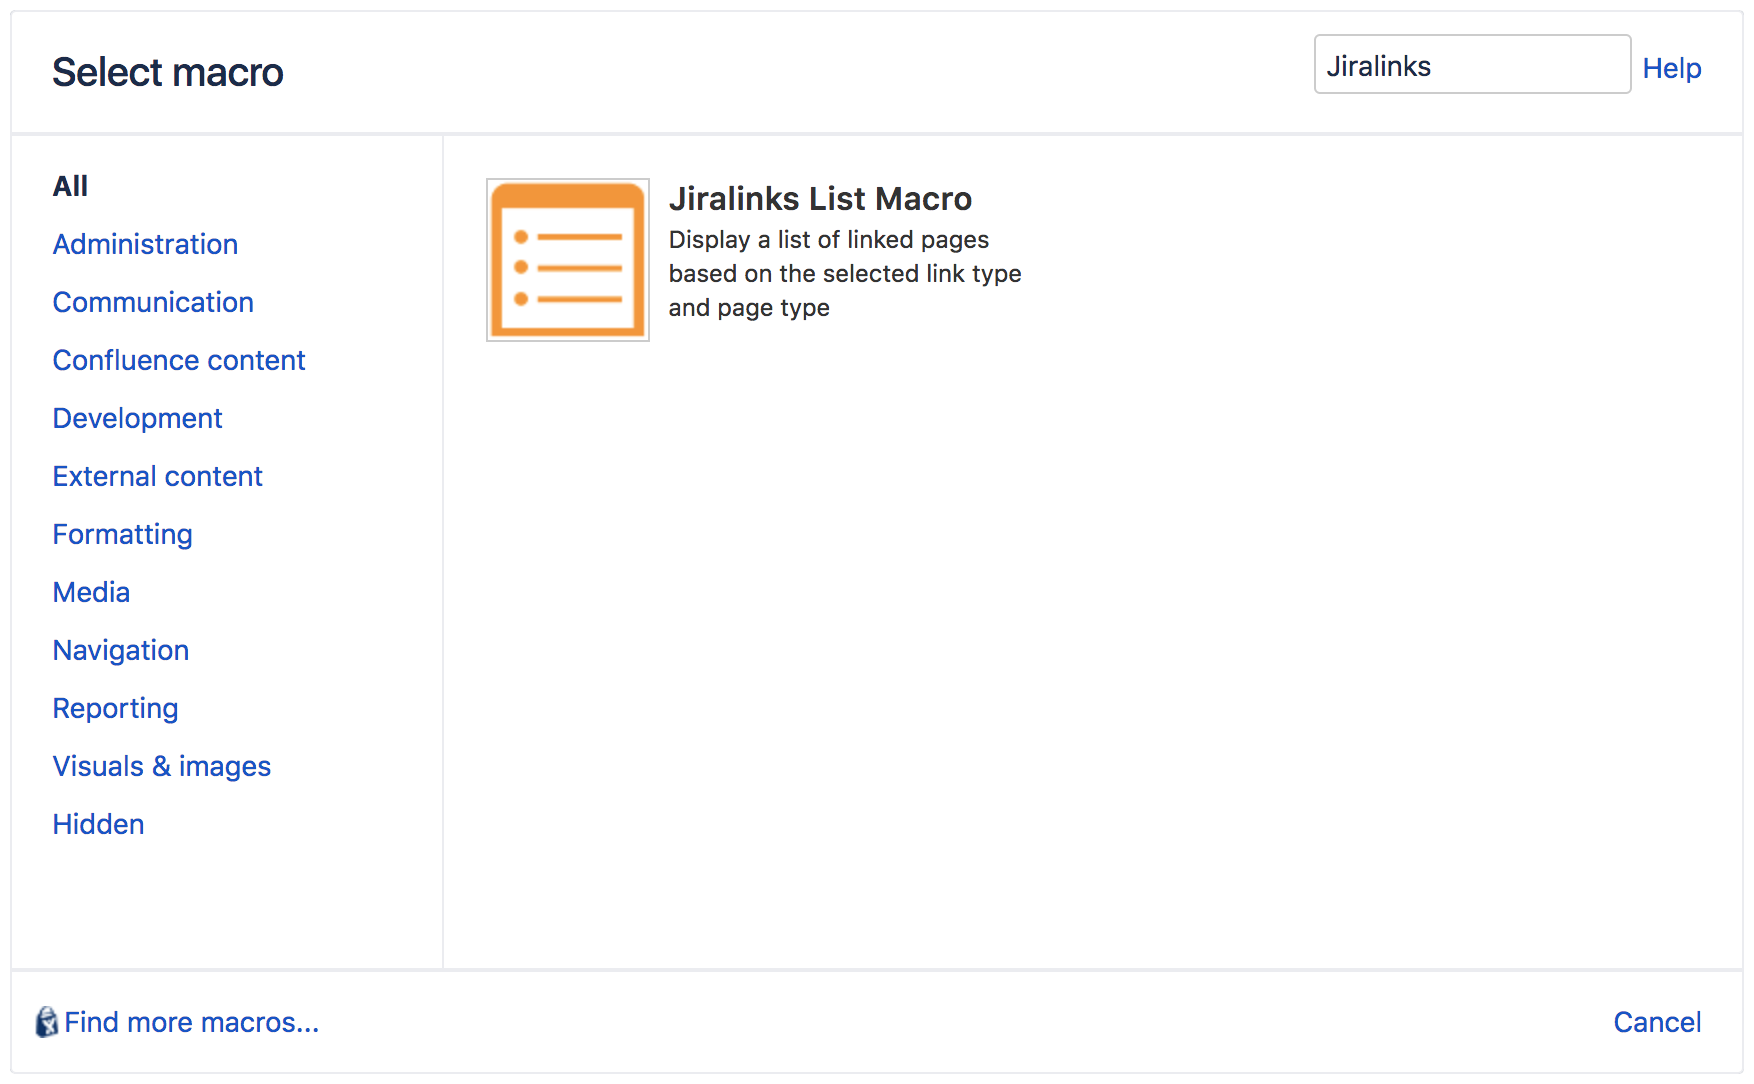Select the Jiralinks List Macro entry
Viewport: 1754px width, 1084px height.
click(820, 199)
